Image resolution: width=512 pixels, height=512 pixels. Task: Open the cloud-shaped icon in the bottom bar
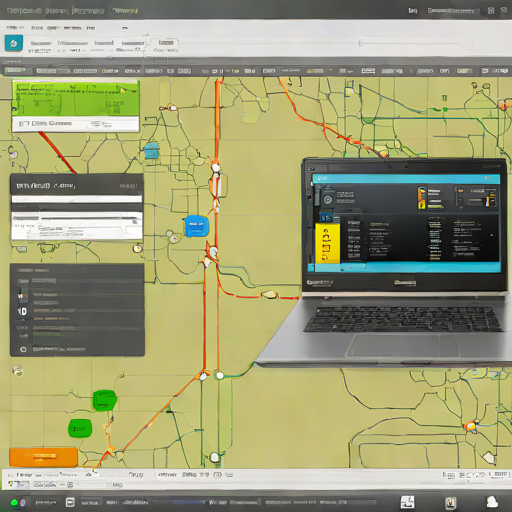tap(492, 502)
